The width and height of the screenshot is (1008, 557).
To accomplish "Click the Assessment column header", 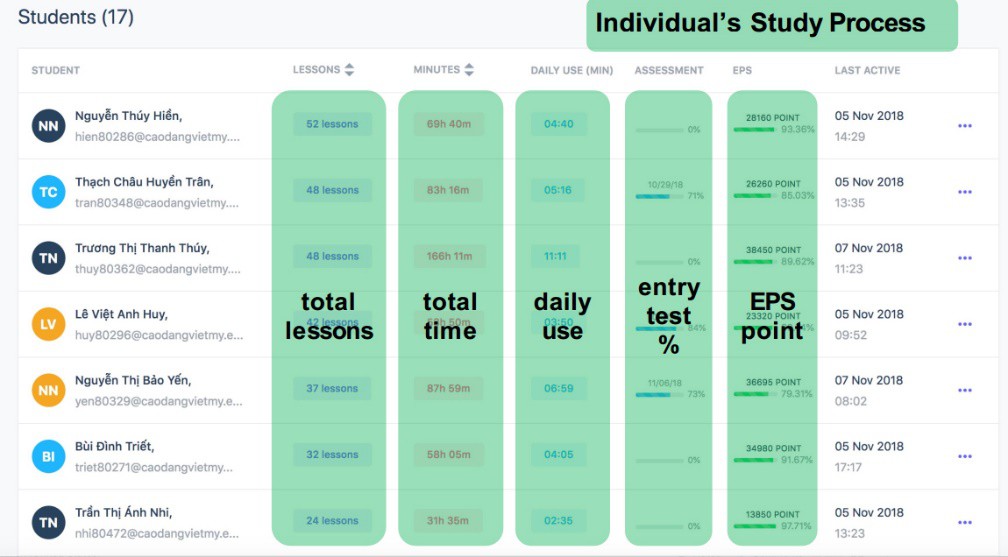I will pyautogui.click(x=668, y=71).
